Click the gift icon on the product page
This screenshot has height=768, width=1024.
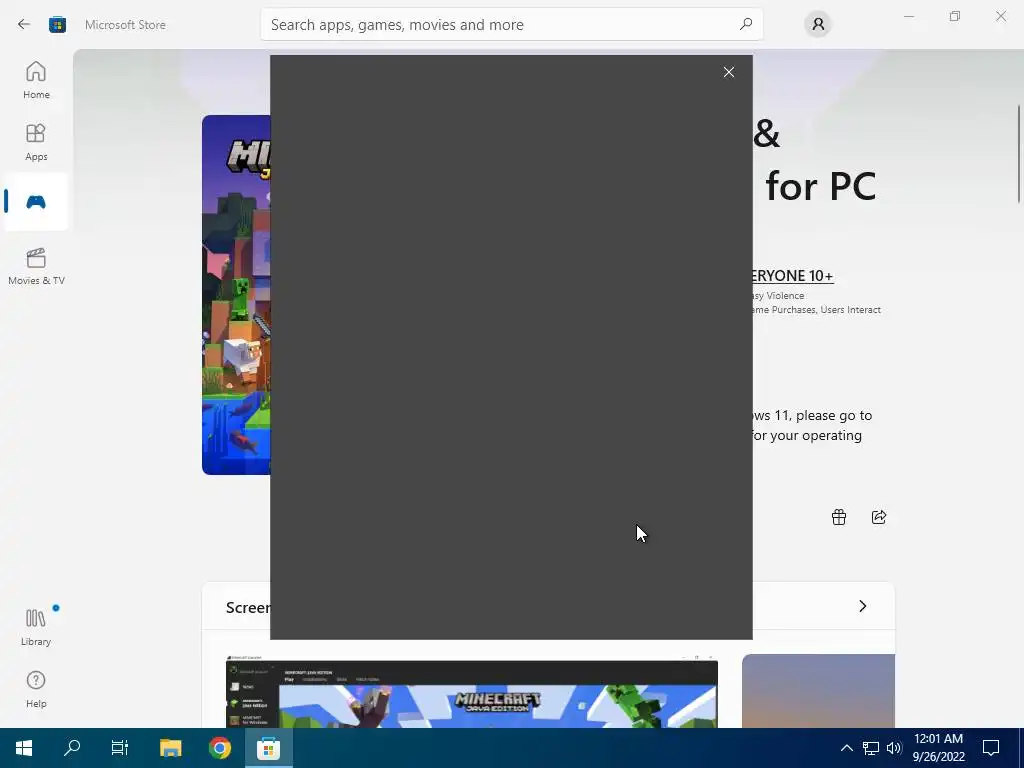pyautogui.click(x=839, y=517)
